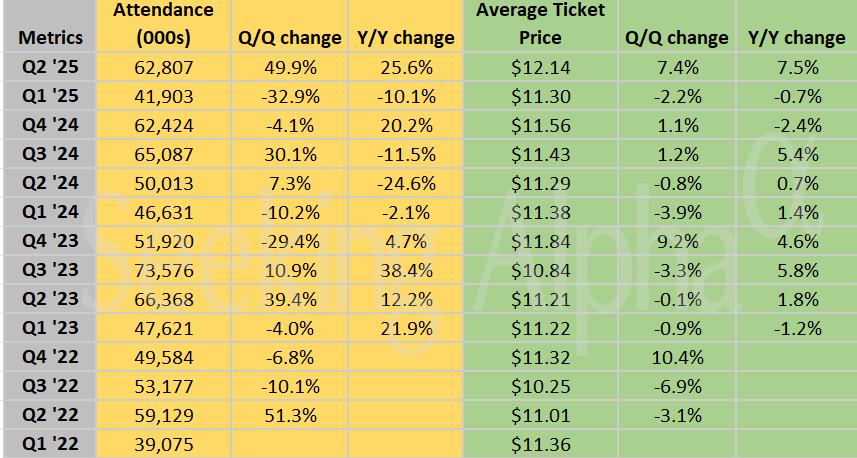The width and height of the screenshot is (857, 458).
Task: Select the $12.14 ticket price cell
Action: pyautogui.click(x=540, y=68)
